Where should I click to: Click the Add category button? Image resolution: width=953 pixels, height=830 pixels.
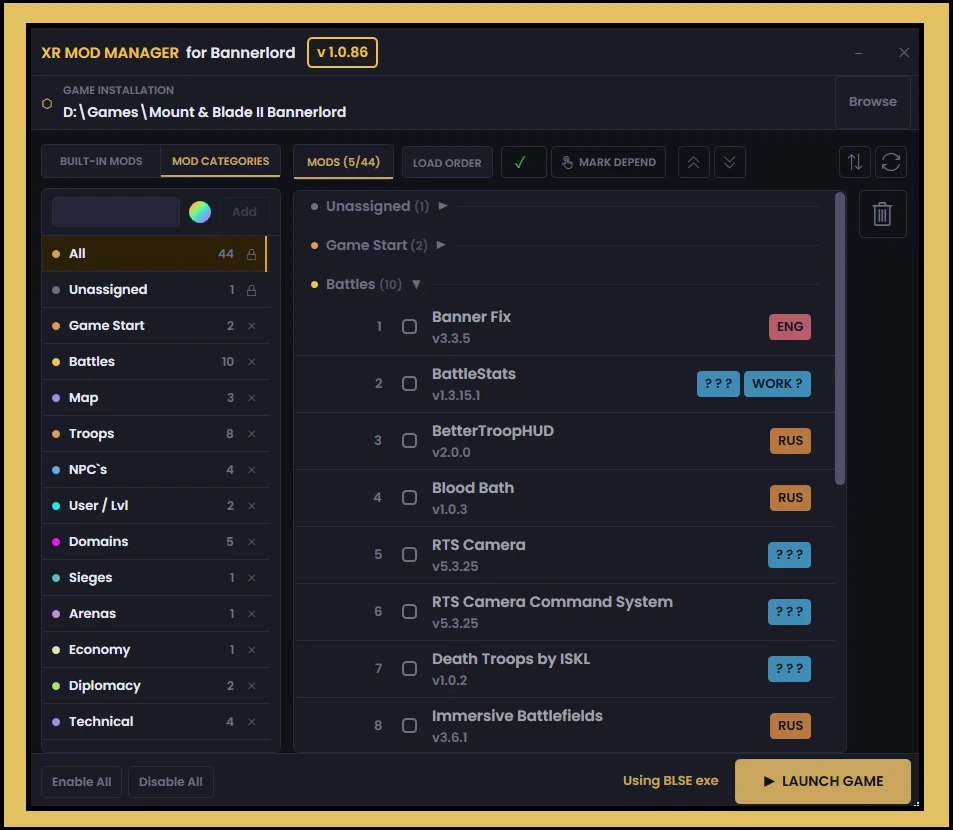point(244,212)
